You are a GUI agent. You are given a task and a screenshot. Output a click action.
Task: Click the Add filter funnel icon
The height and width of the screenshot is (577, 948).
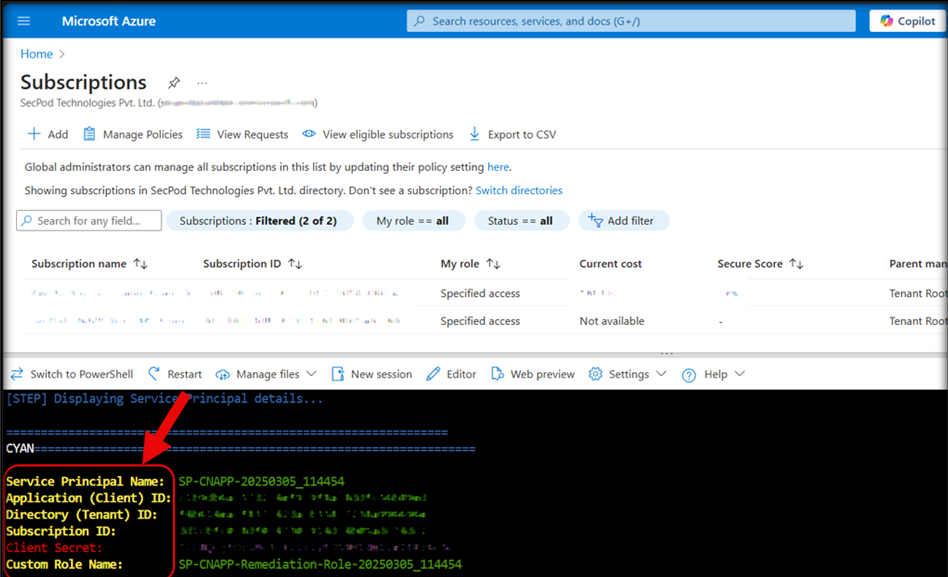click(x=596, y=221)
